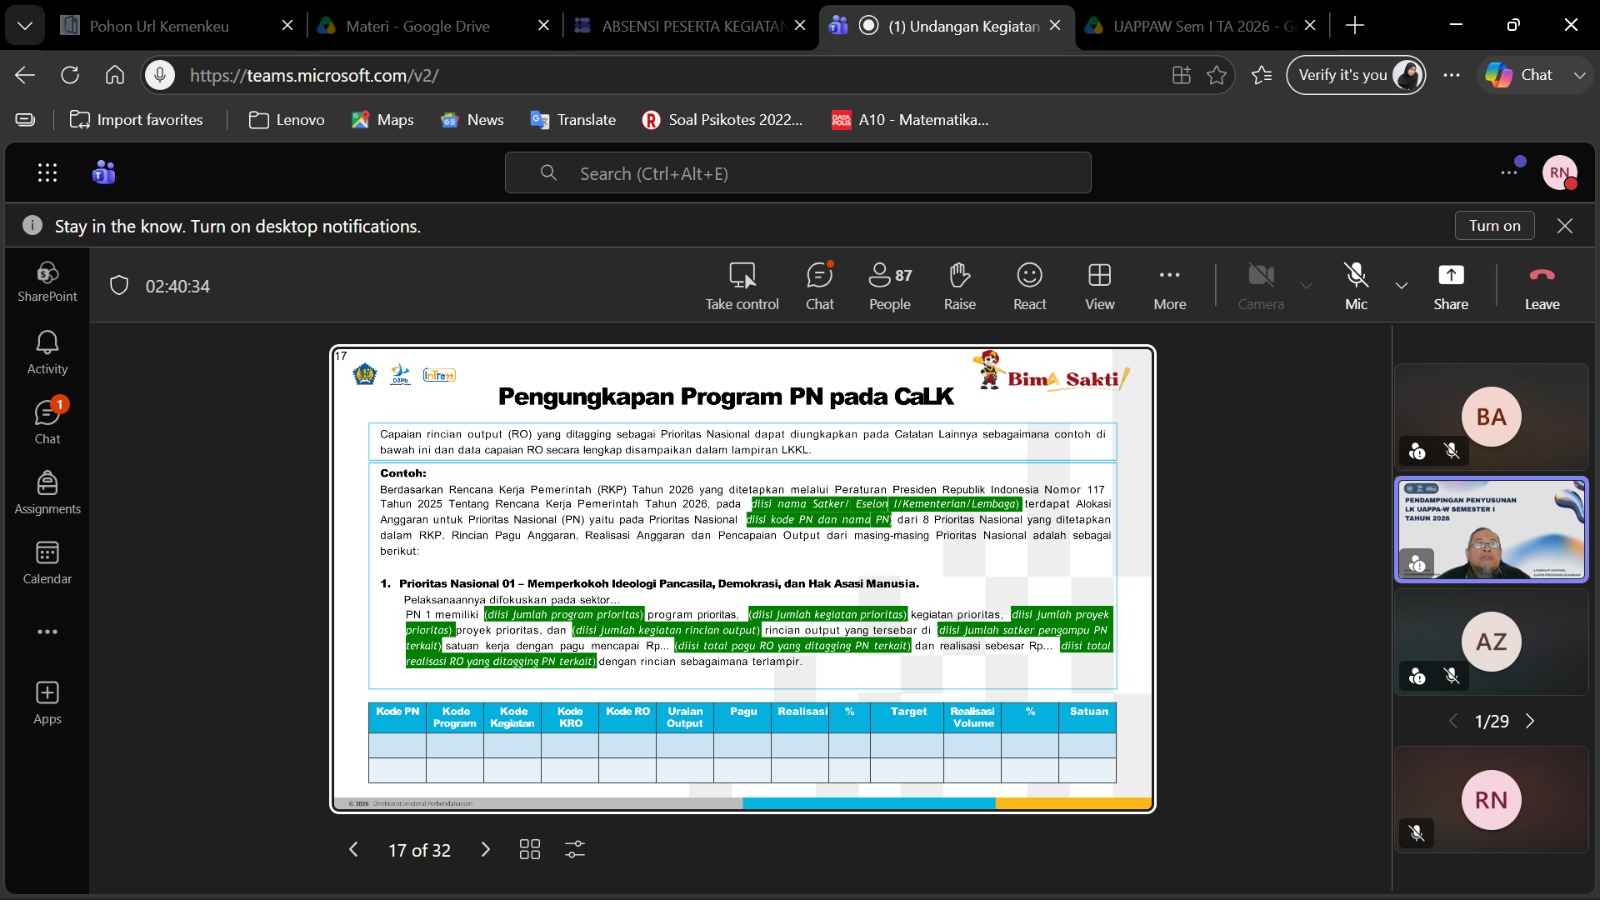1600x900 pixels.
Task: Open the Teams app launcher grid
Action: point(47,173)
